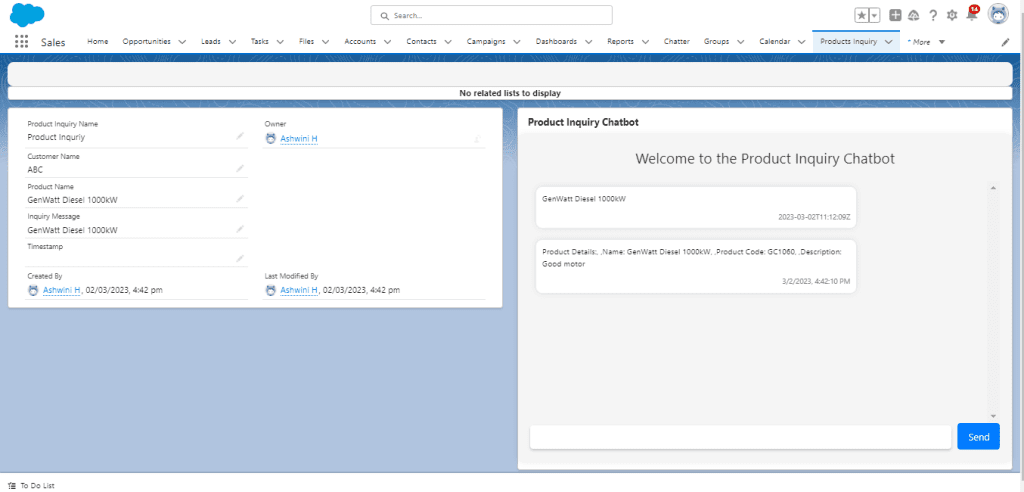This screenshot has width=1024, height=492.
Task: Open the Notifications bell icon
Action: 972,14
